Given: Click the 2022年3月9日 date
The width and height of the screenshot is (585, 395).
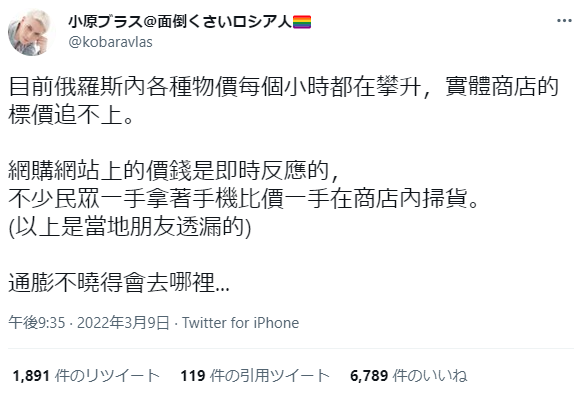Looking at the screenshot, I should tap(123, 323).
